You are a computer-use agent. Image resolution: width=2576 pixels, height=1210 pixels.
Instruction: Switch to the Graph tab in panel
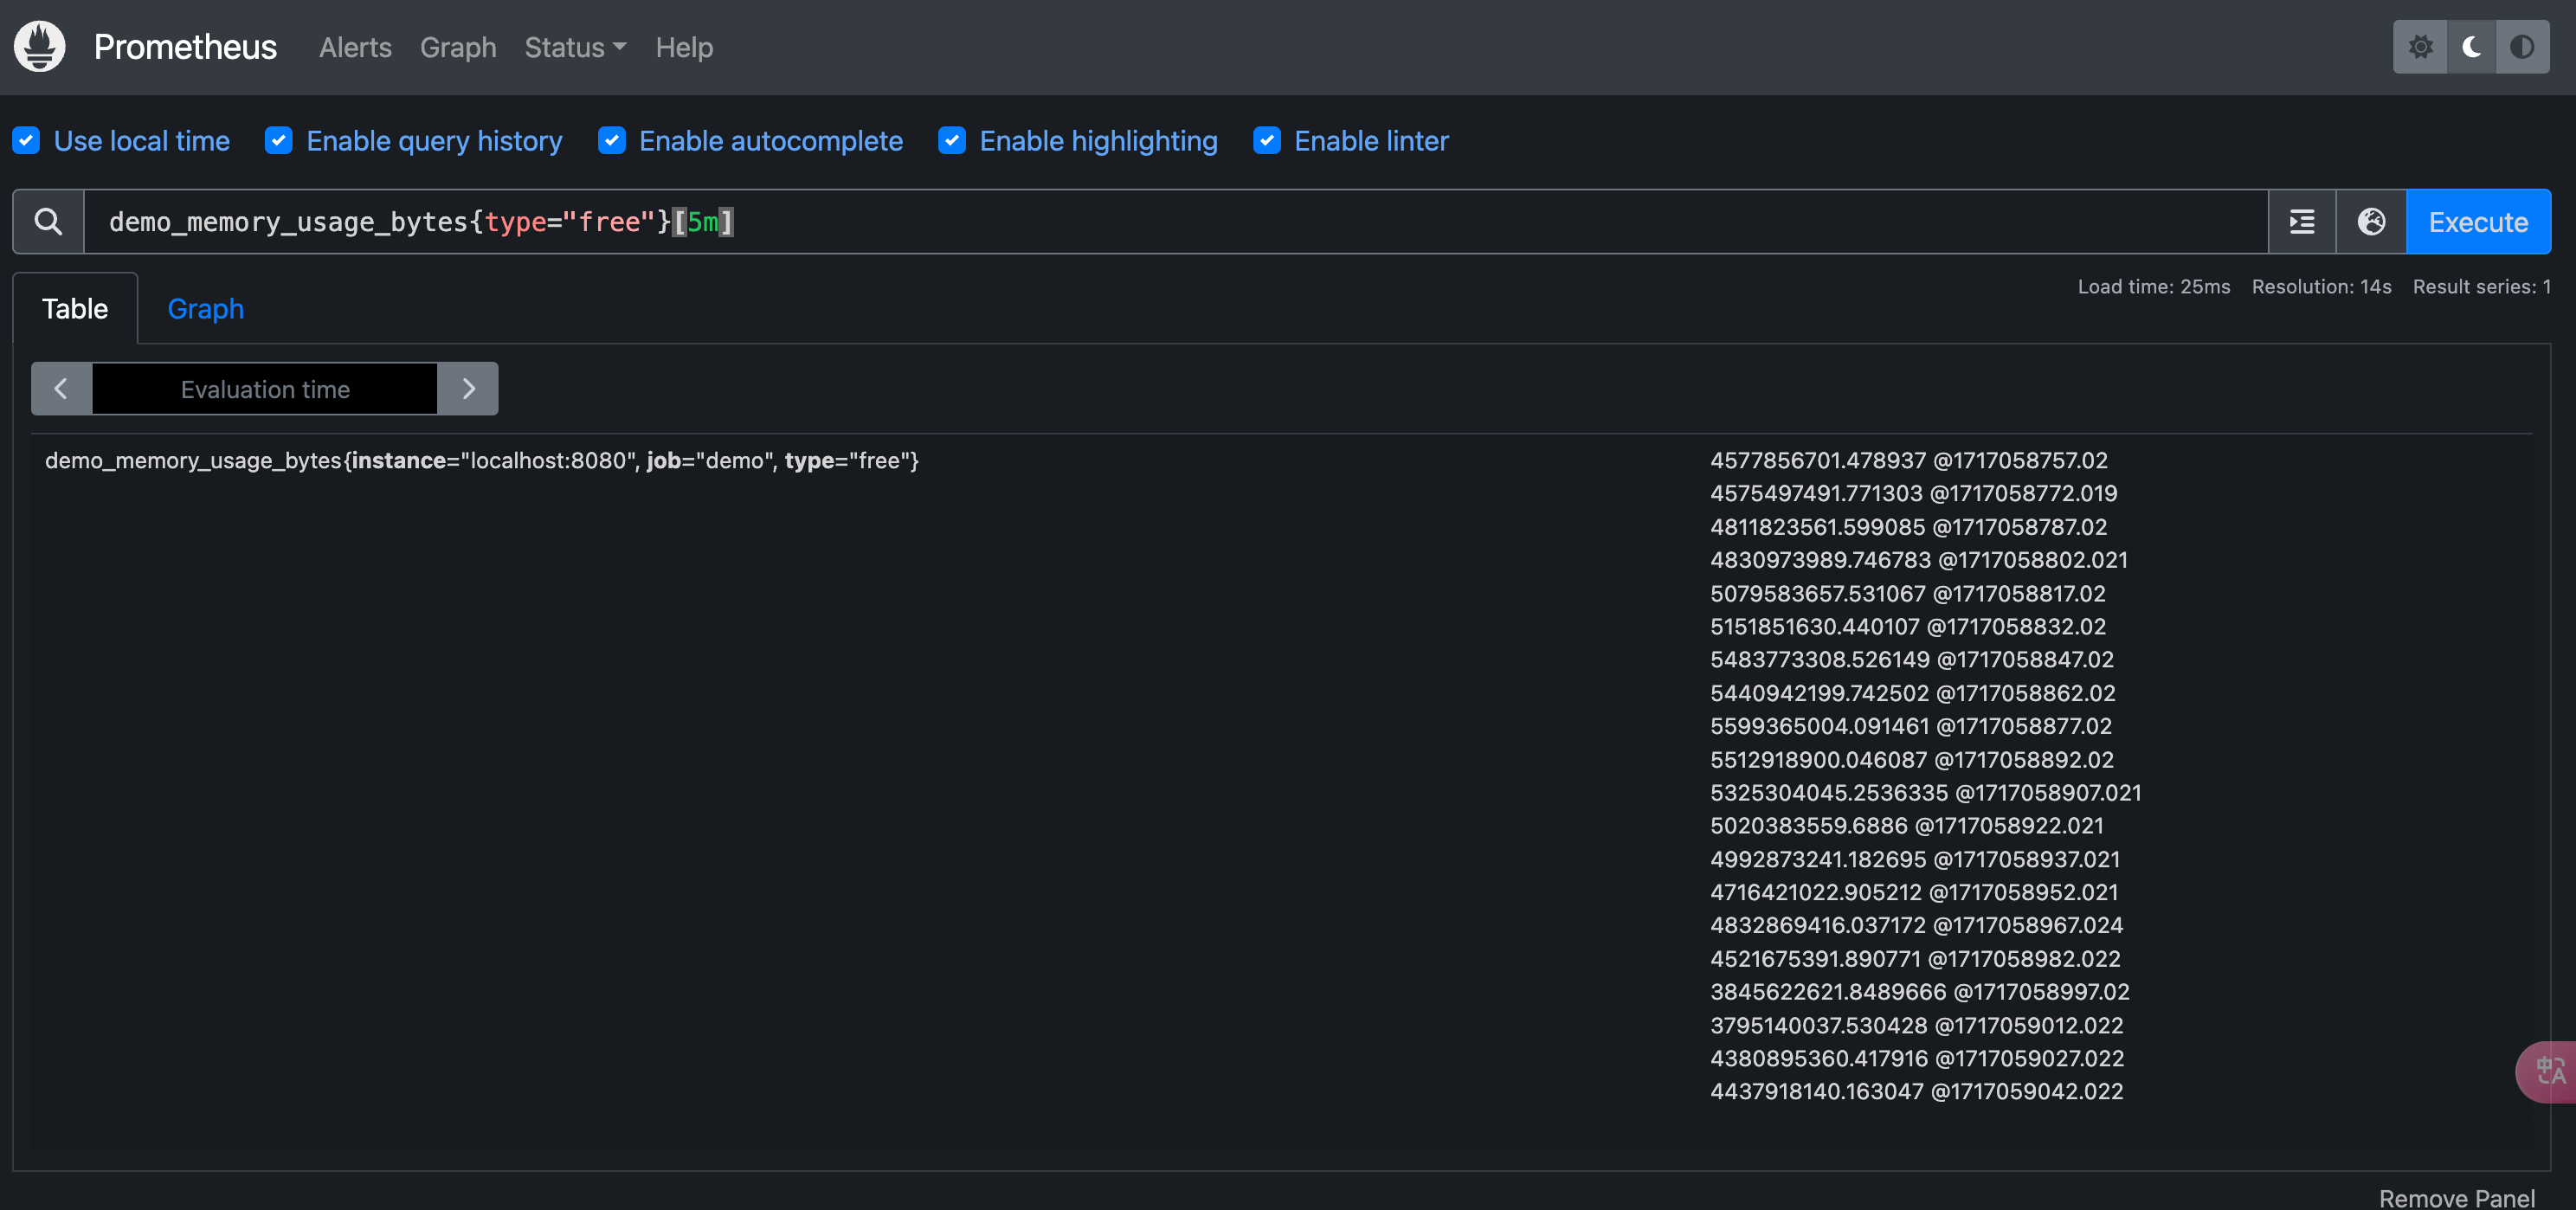[205, 309]
